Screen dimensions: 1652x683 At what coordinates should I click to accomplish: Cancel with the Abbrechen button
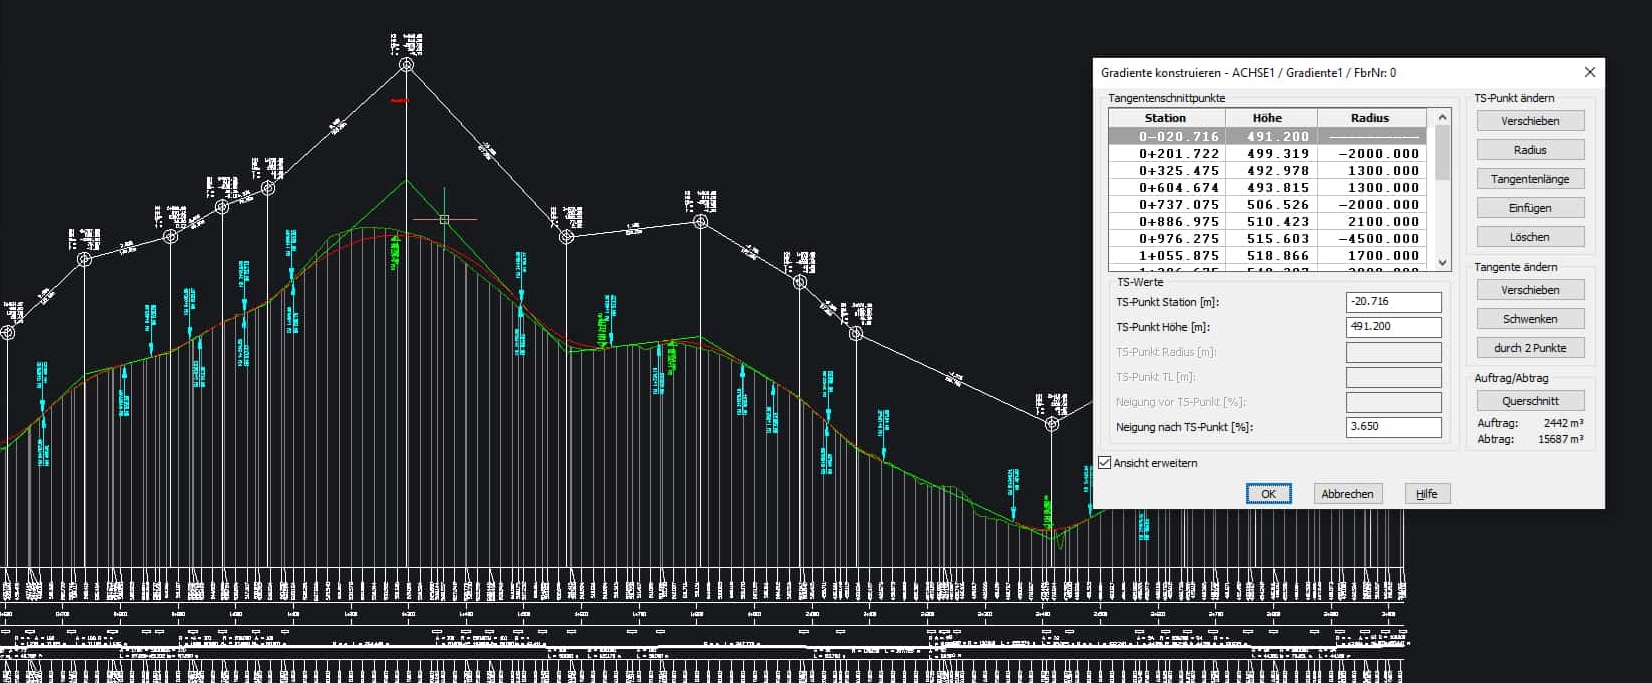[x=1347, y=494]
